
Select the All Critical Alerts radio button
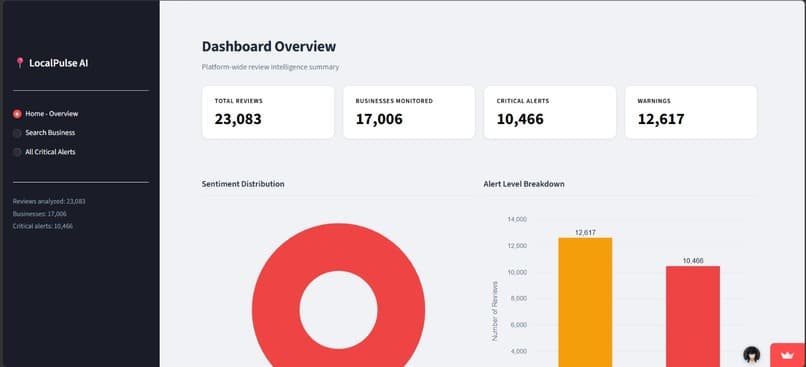tap(17, 152)
